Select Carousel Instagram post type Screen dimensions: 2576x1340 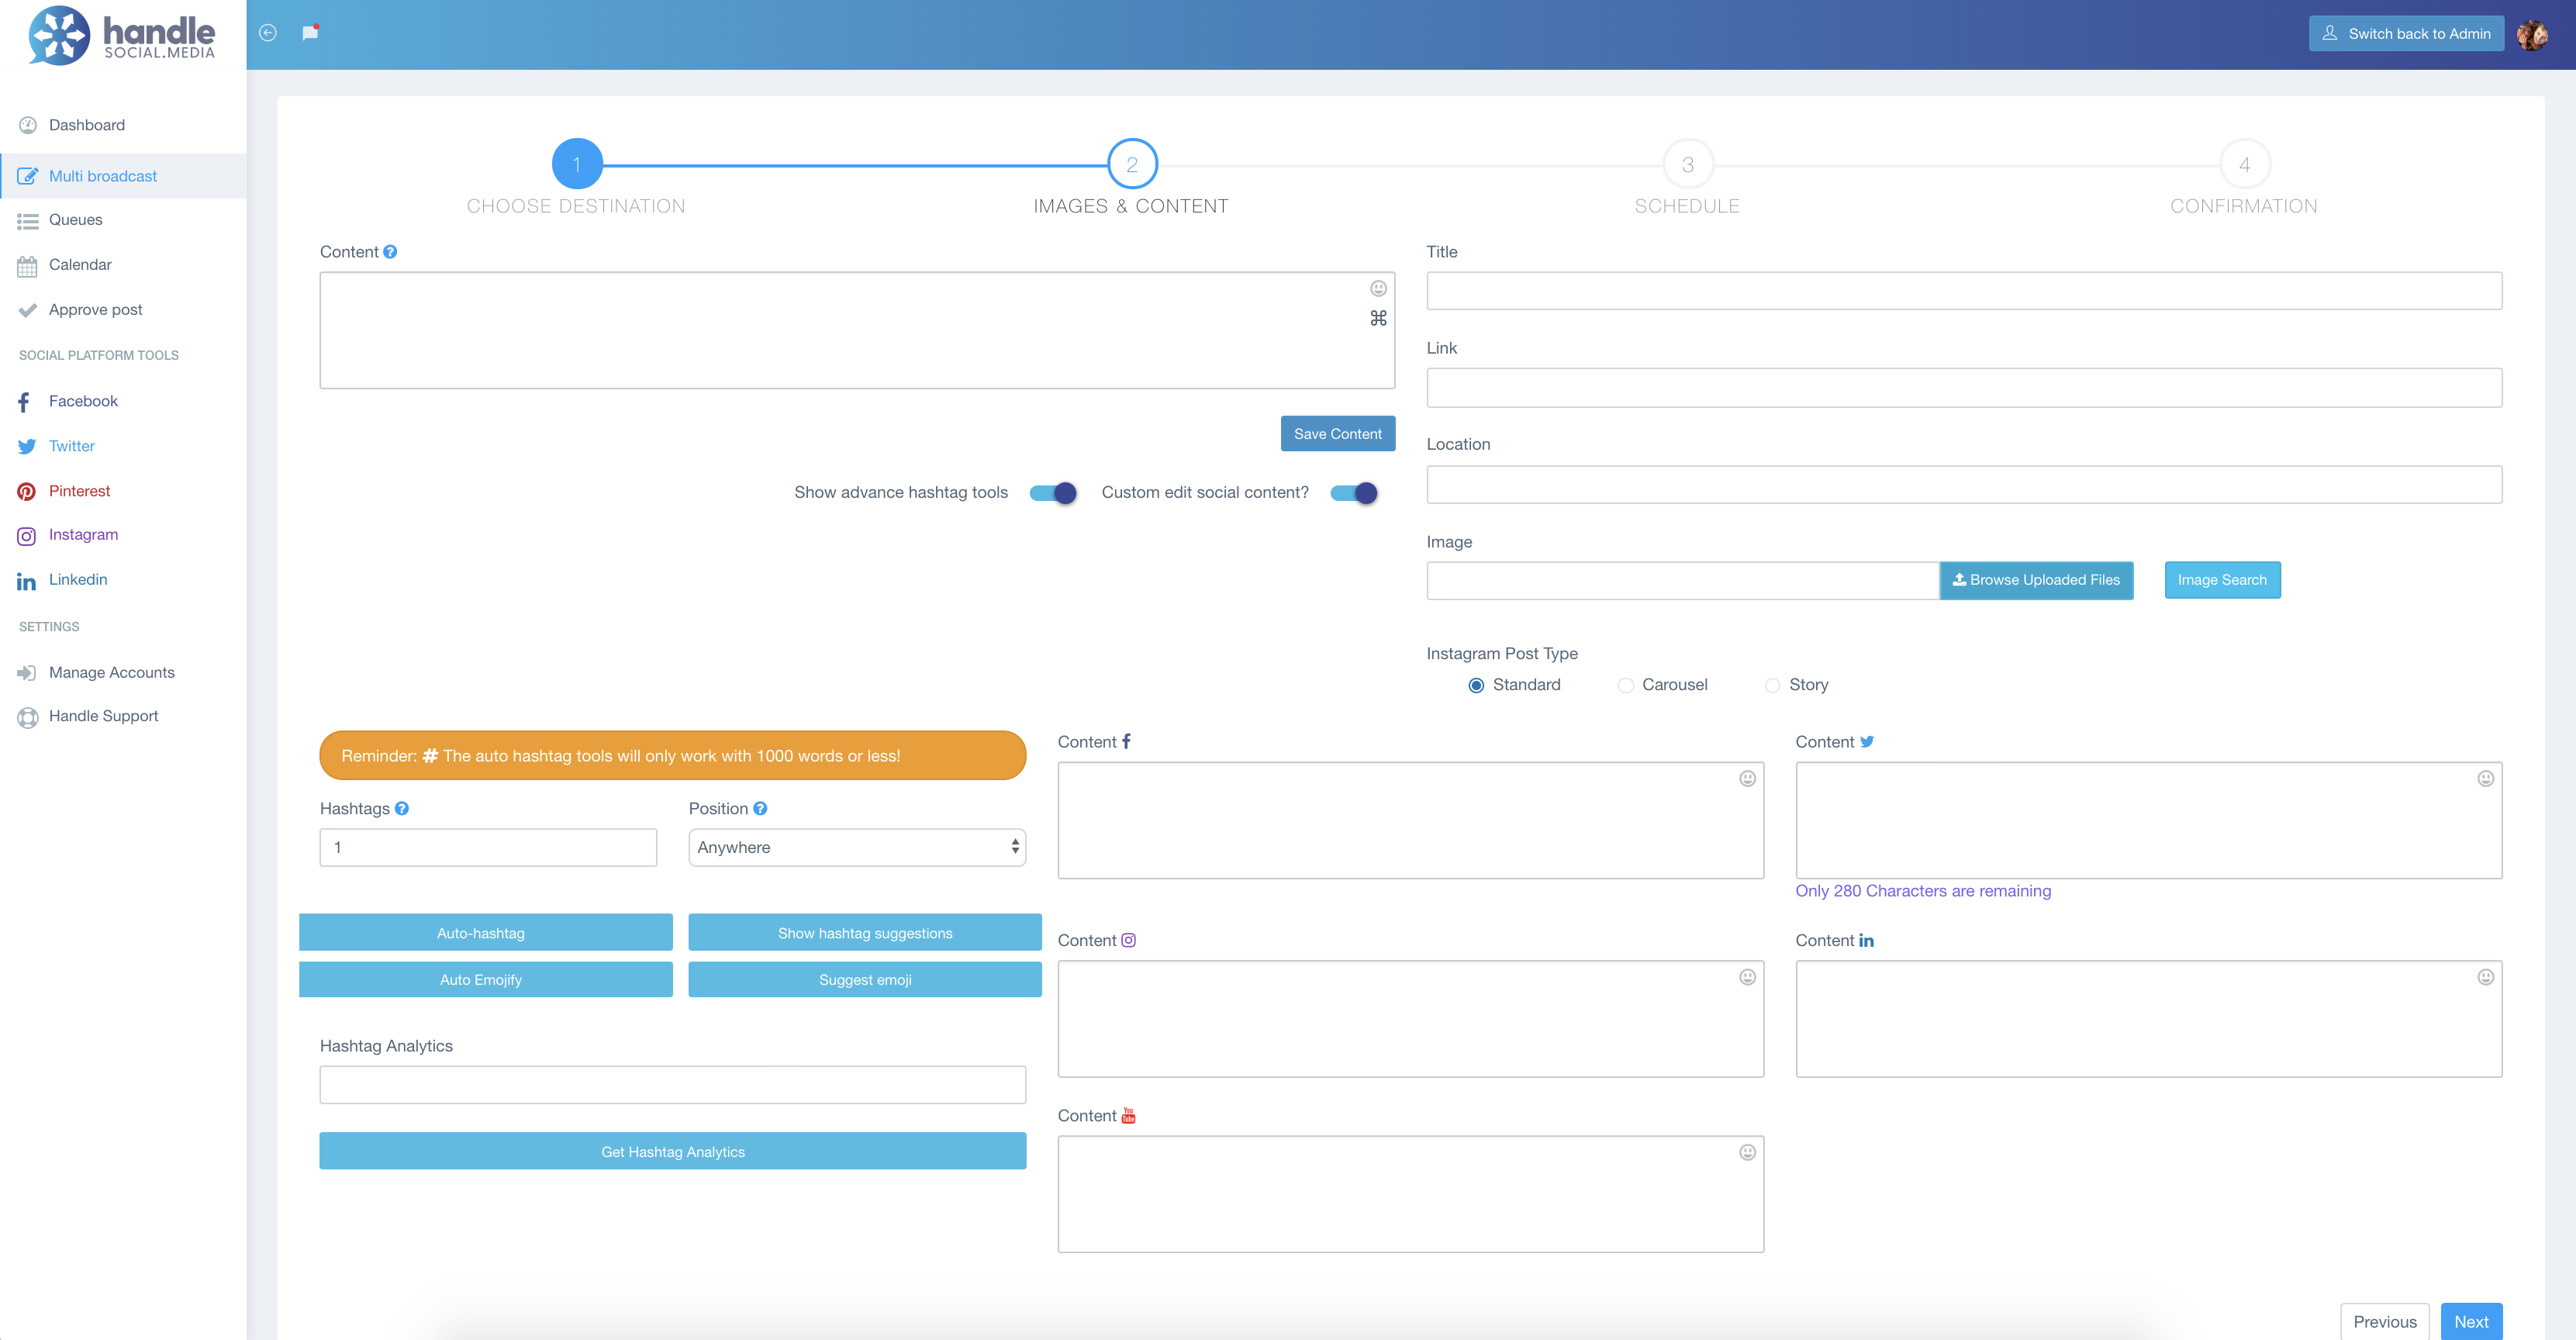click(1626, 686)
